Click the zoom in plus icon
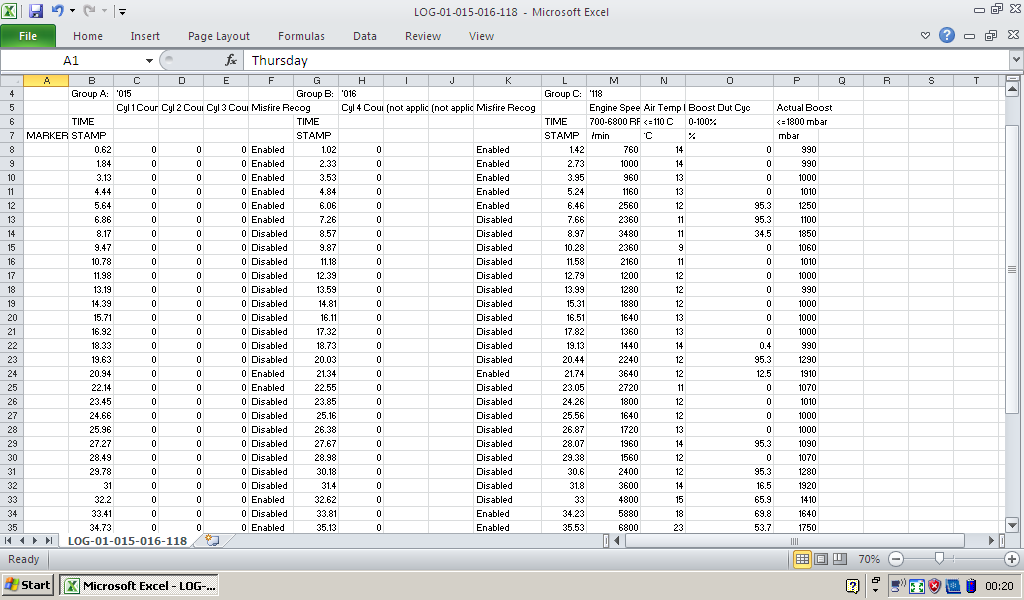This screenshot has height=600, width=1024. click(1012, 559)
